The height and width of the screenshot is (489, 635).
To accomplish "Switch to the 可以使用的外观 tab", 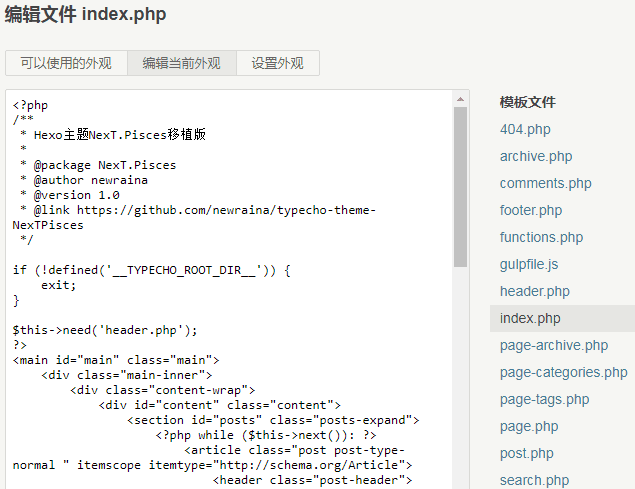I will (x=66, y=63).
